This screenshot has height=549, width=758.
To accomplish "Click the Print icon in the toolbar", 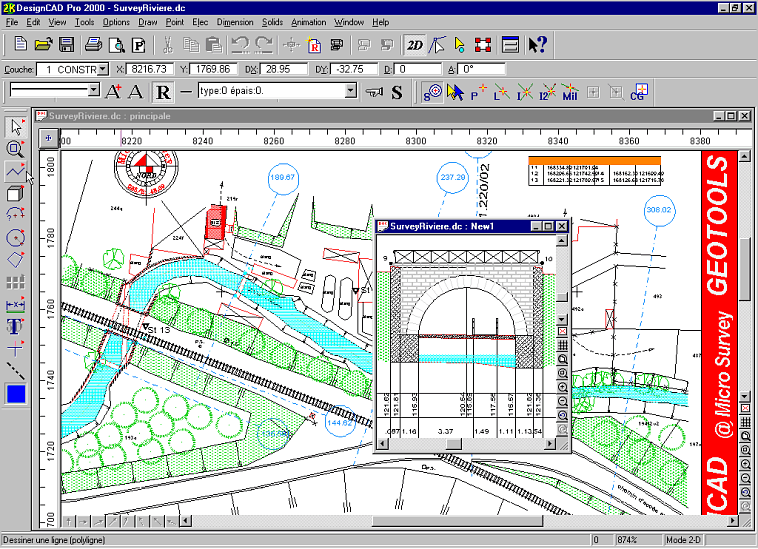I will click(x=92, y=45).
